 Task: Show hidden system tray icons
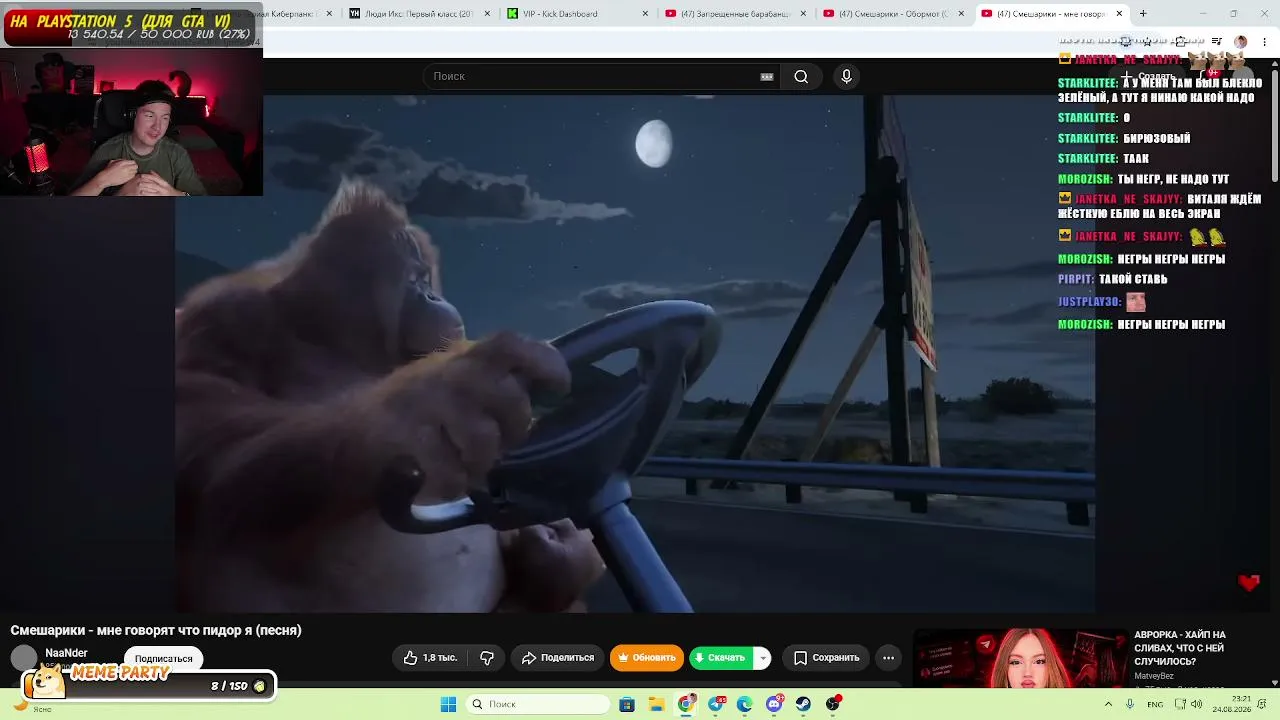tap(1108, 704)
